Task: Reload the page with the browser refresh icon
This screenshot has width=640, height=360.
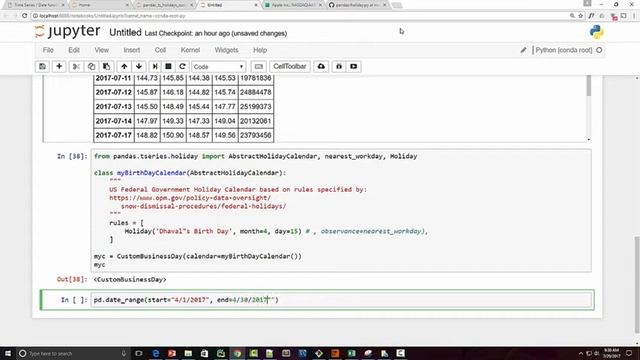Action: [x=24, y=16]
